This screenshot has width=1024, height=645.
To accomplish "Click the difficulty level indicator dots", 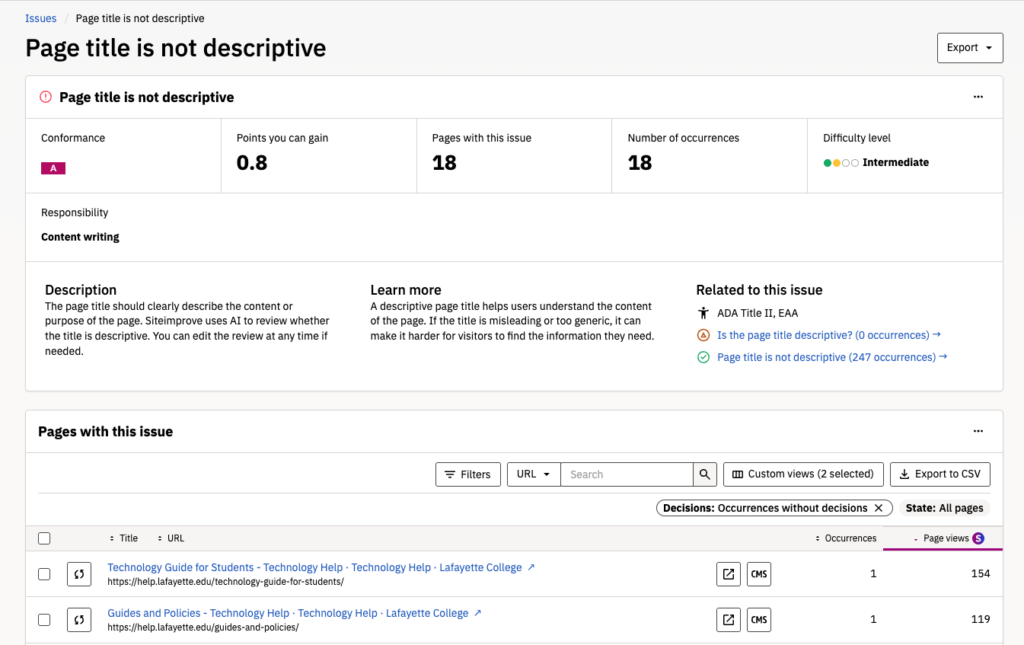I will (841, 163).
